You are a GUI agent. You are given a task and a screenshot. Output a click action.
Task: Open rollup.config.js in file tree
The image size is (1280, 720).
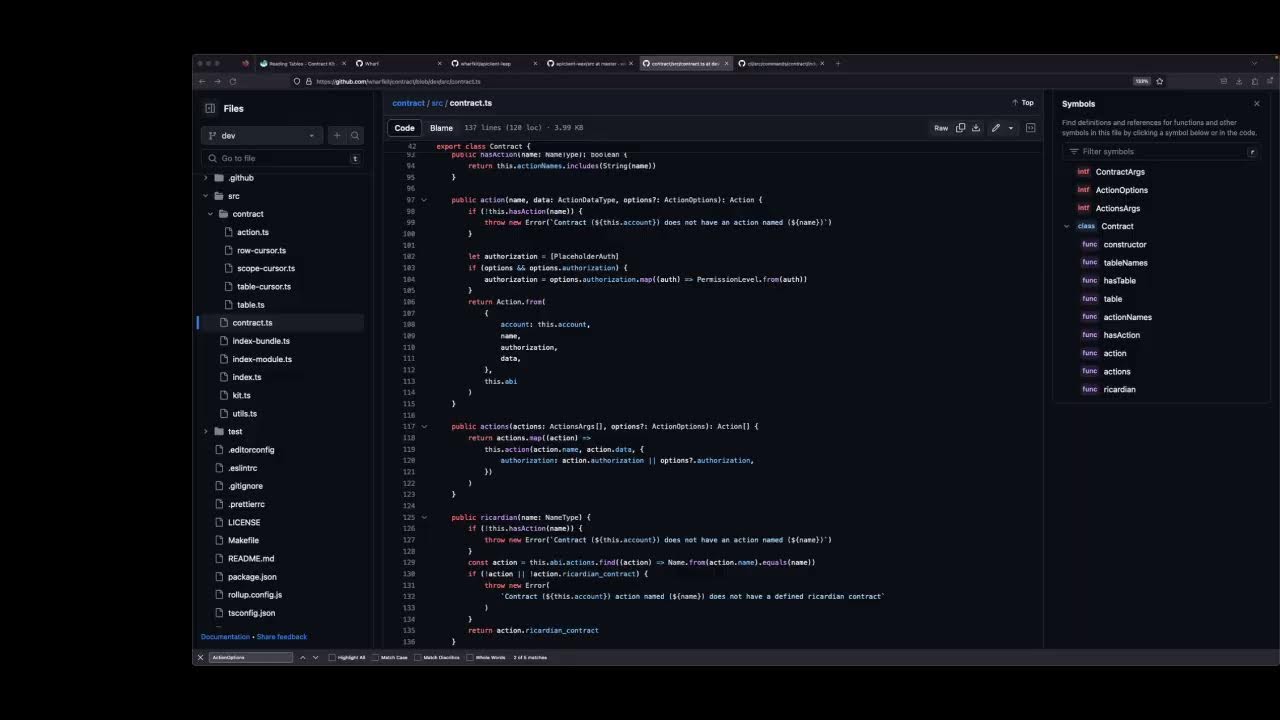(x=255, y=595)
